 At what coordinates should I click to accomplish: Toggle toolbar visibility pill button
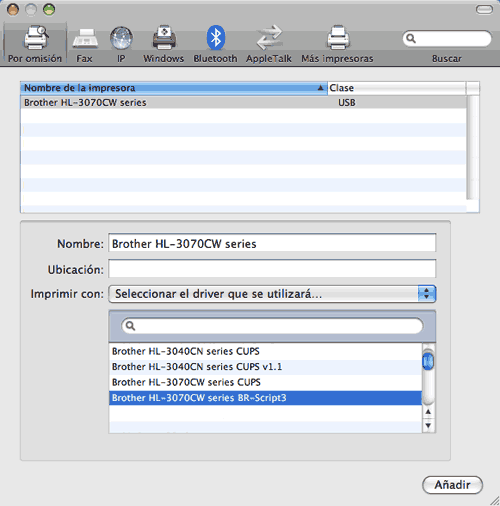pos(484,10)
